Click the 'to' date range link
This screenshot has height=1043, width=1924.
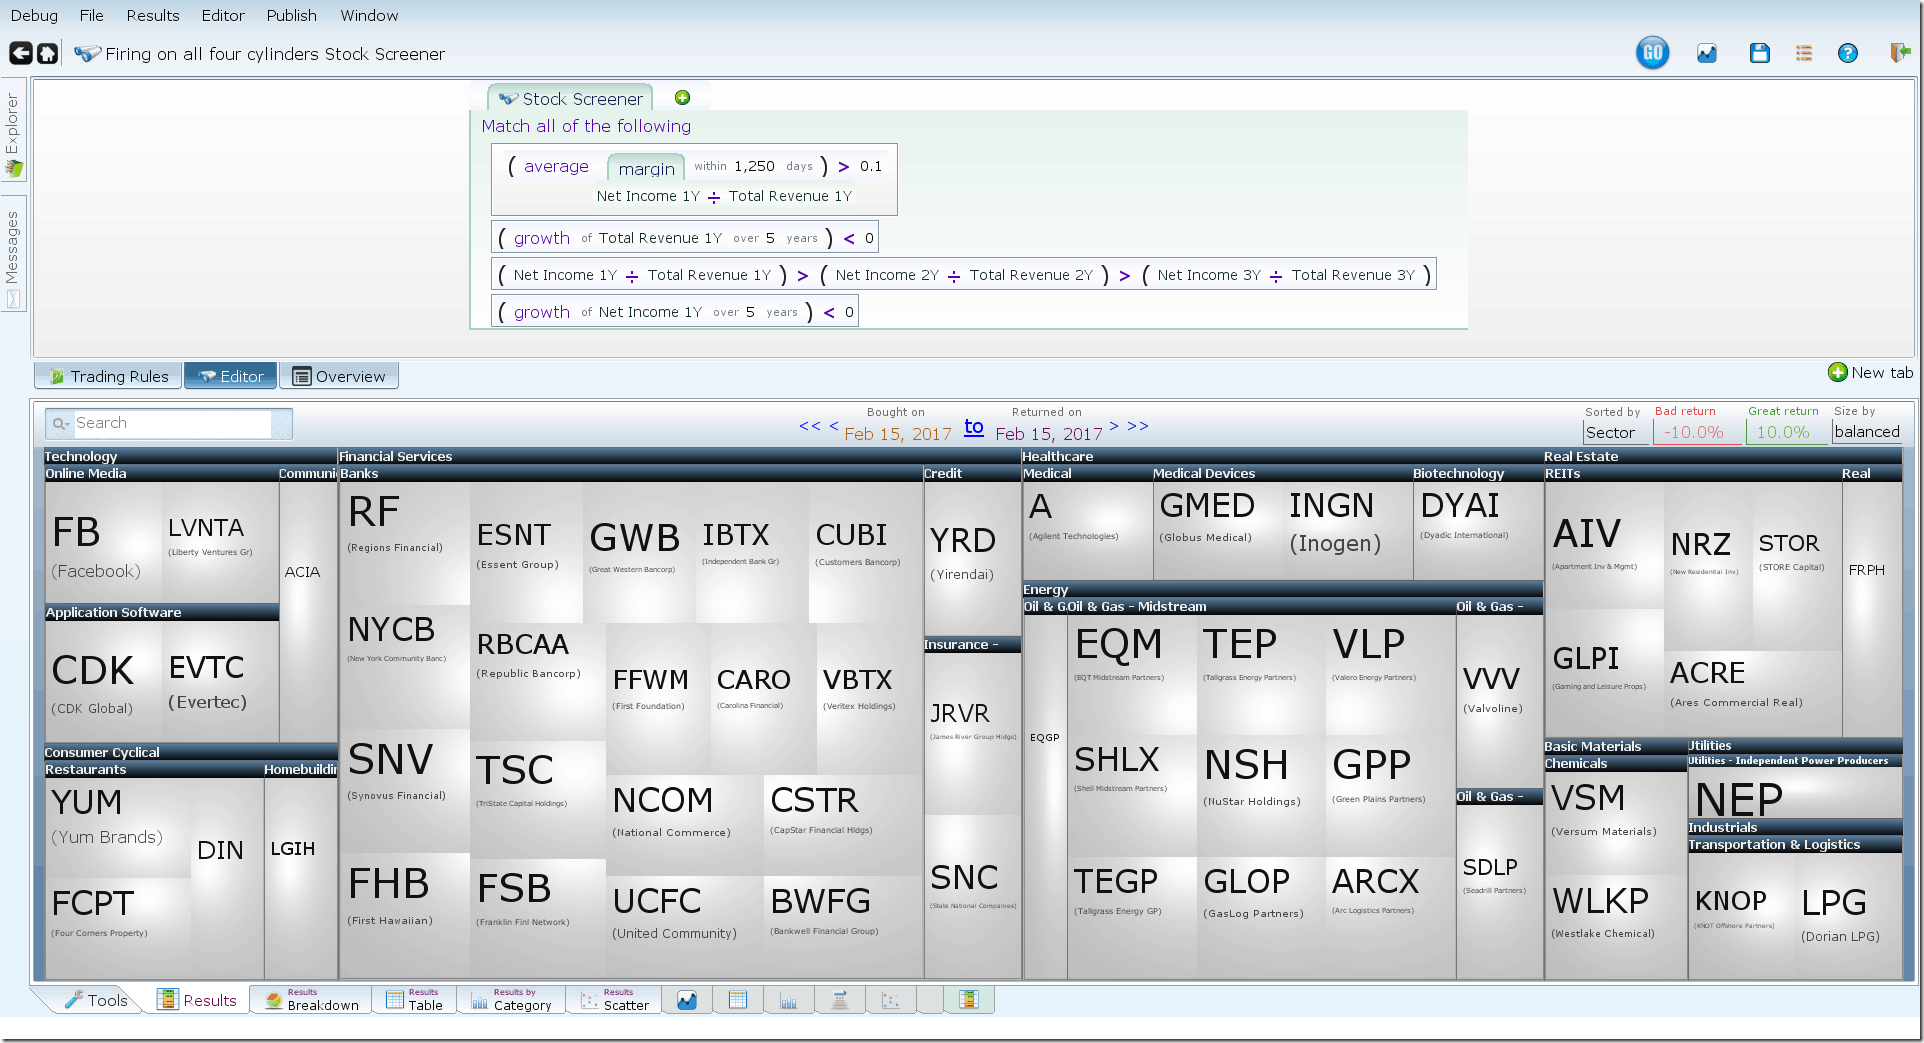pyautogui.click(x=974, y=427)
